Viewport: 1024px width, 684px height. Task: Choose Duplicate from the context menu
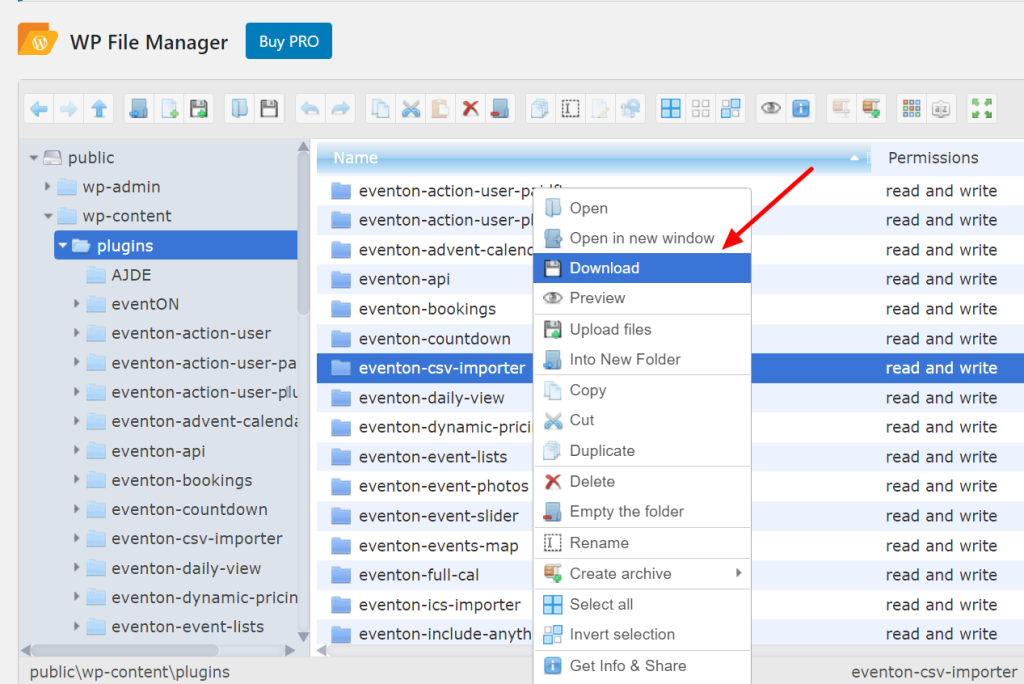642,451
